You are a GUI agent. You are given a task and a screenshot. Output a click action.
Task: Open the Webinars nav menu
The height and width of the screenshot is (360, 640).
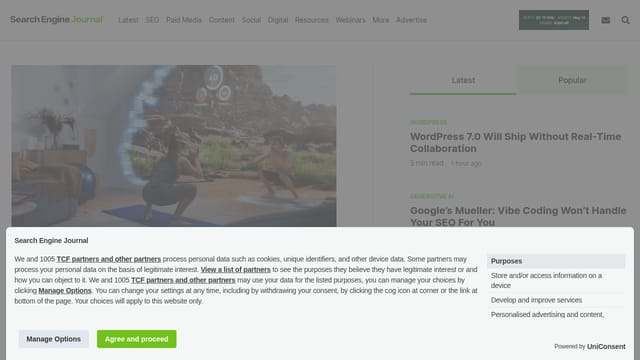click(350, 20)
